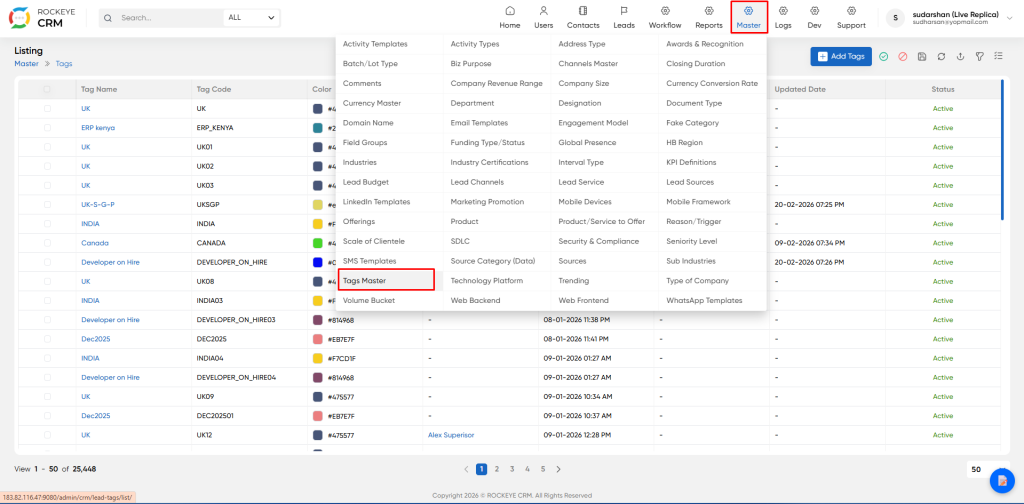
Task: Open the column list settings icon
Action: point(999,57)
